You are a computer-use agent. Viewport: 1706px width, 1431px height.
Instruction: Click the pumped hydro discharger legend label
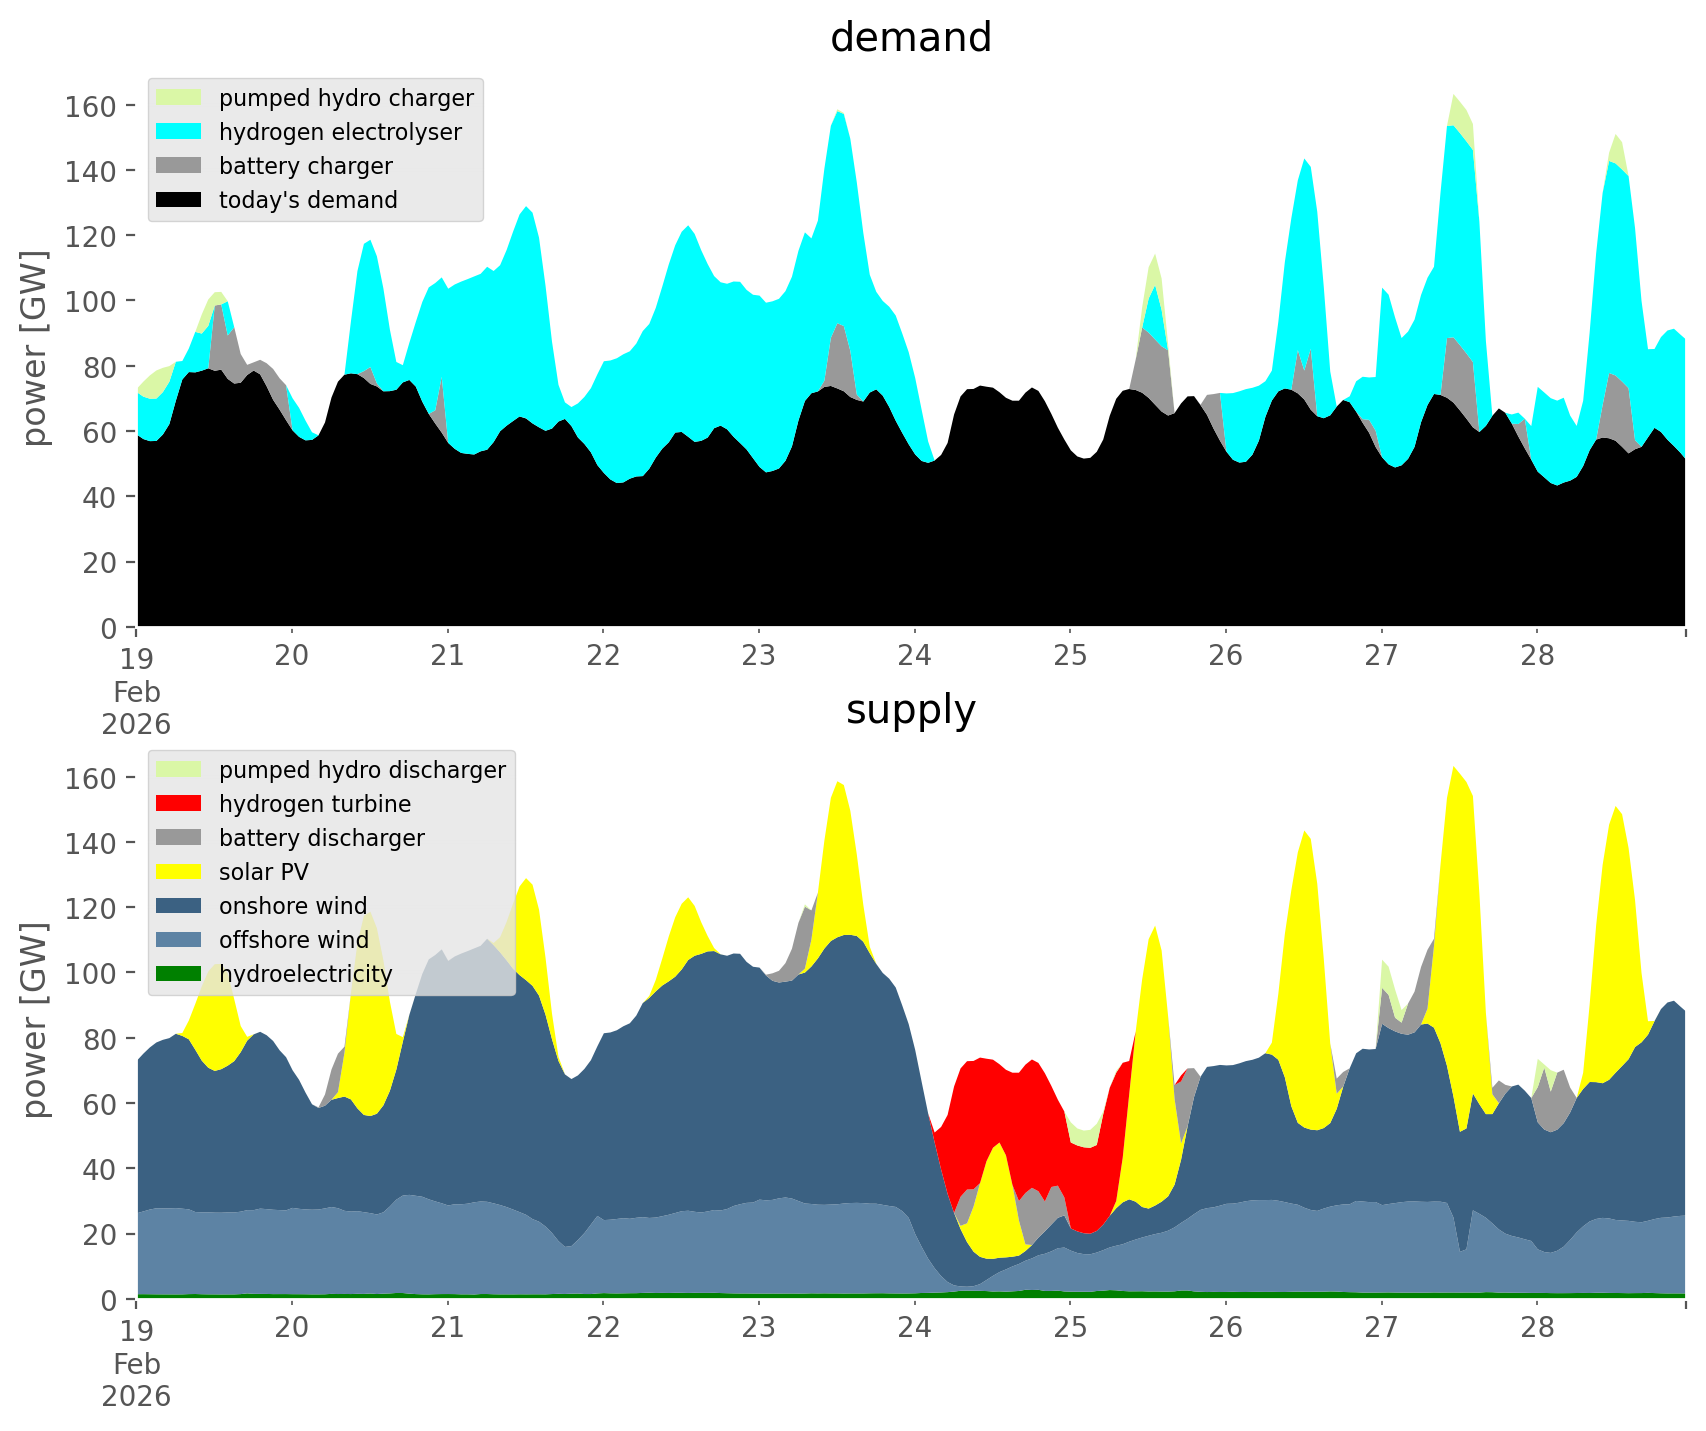[362, 770]
